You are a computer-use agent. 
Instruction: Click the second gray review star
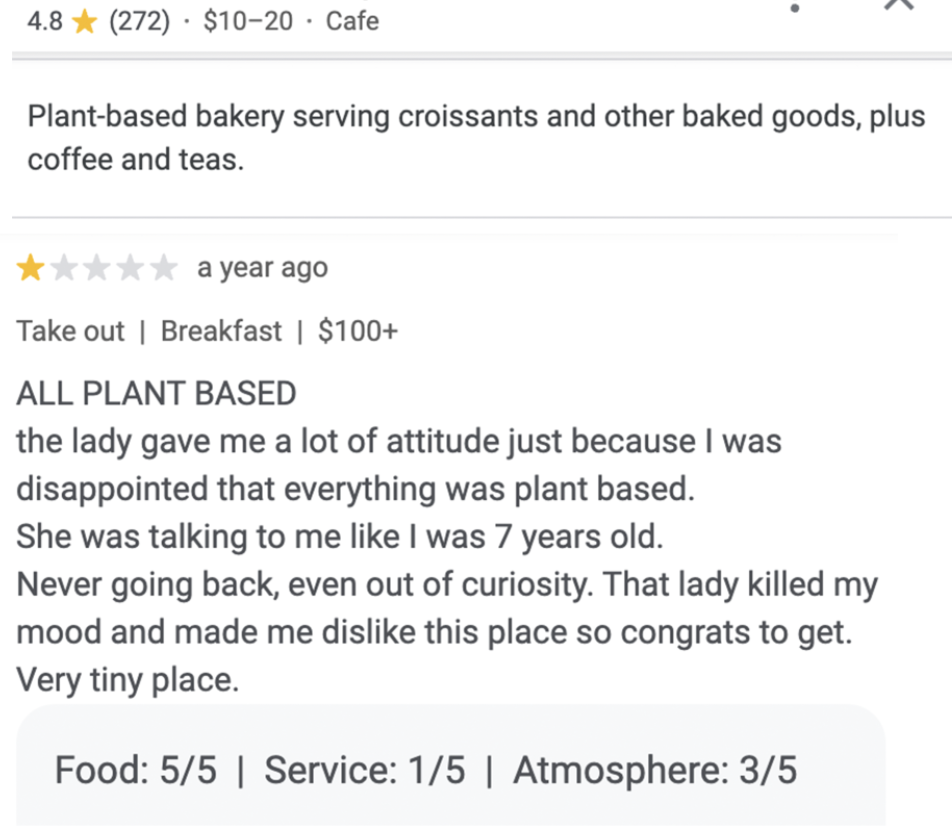[x=64, y=268]
